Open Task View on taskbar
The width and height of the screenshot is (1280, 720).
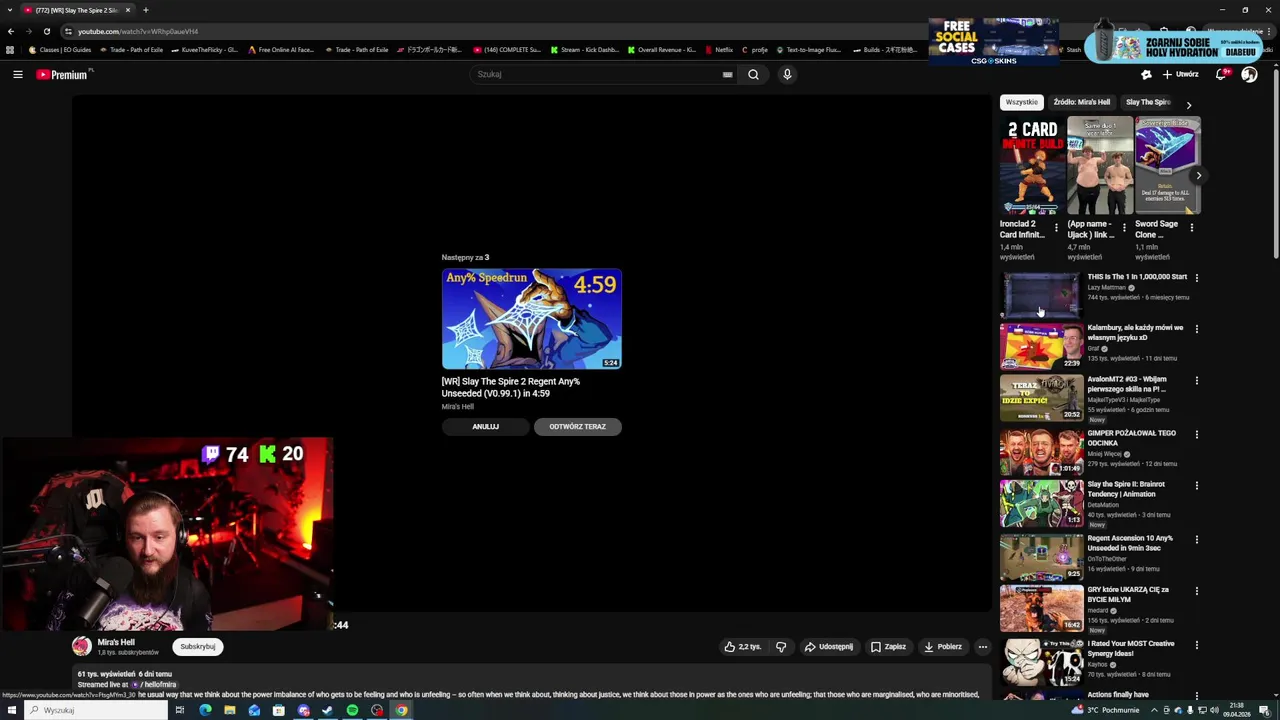pyautogui.click(x=180, y=710)
